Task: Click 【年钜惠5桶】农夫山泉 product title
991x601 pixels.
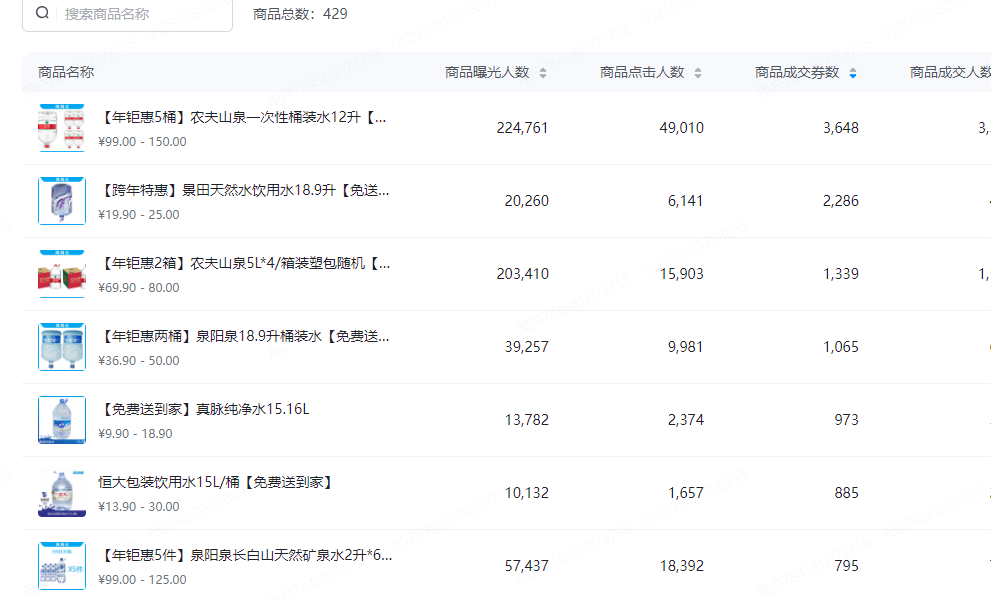Action: pos(243,118)
